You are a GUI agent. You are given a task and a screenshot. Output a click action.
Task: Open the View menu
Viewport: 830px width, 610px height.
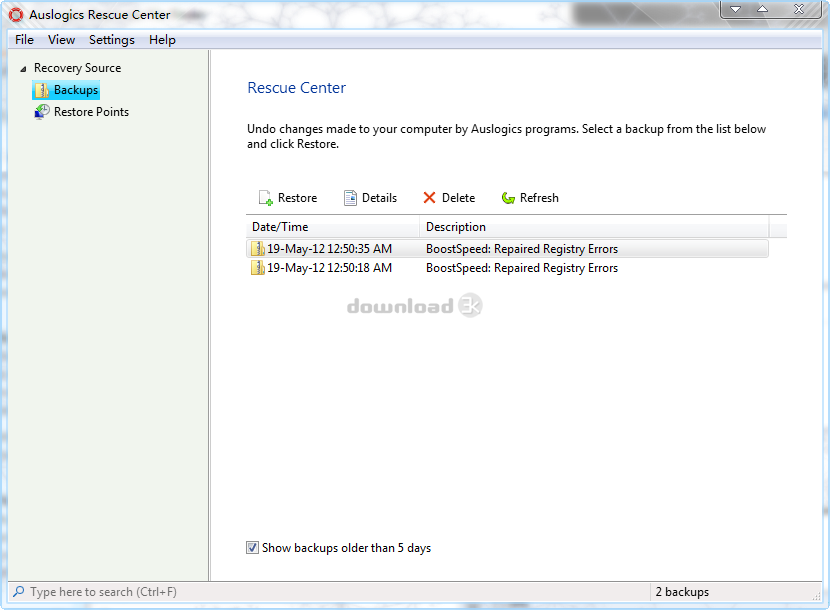point(61,40)
